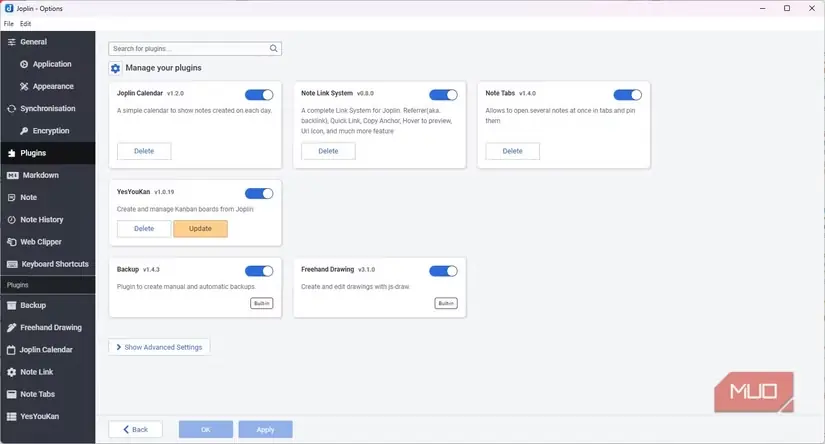Open the Edit menu
Screen dimensions: 825x444
25,24
